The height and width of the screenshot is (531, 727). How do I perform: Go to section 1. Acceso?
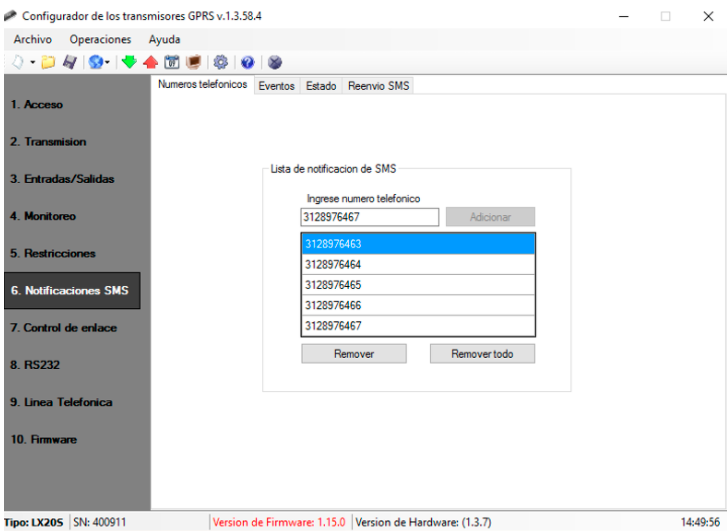(x=37, y=104)
